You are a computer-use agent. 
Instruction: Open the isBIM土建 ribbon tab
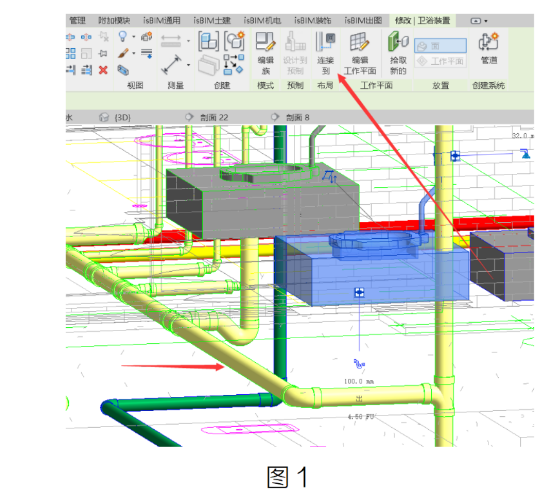[x=212, y=21]
